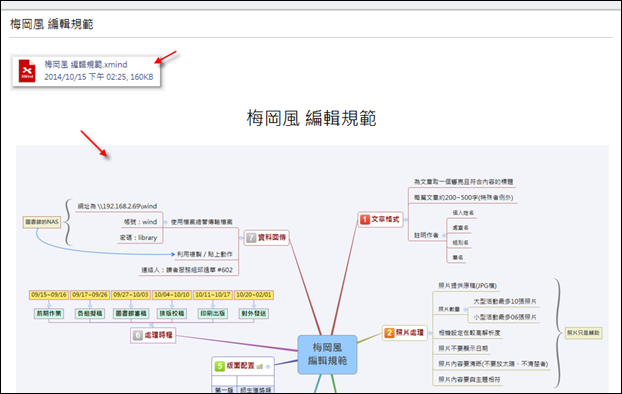
Task: Select the 各組擬稿 stage box
Action: click(90, 313)
